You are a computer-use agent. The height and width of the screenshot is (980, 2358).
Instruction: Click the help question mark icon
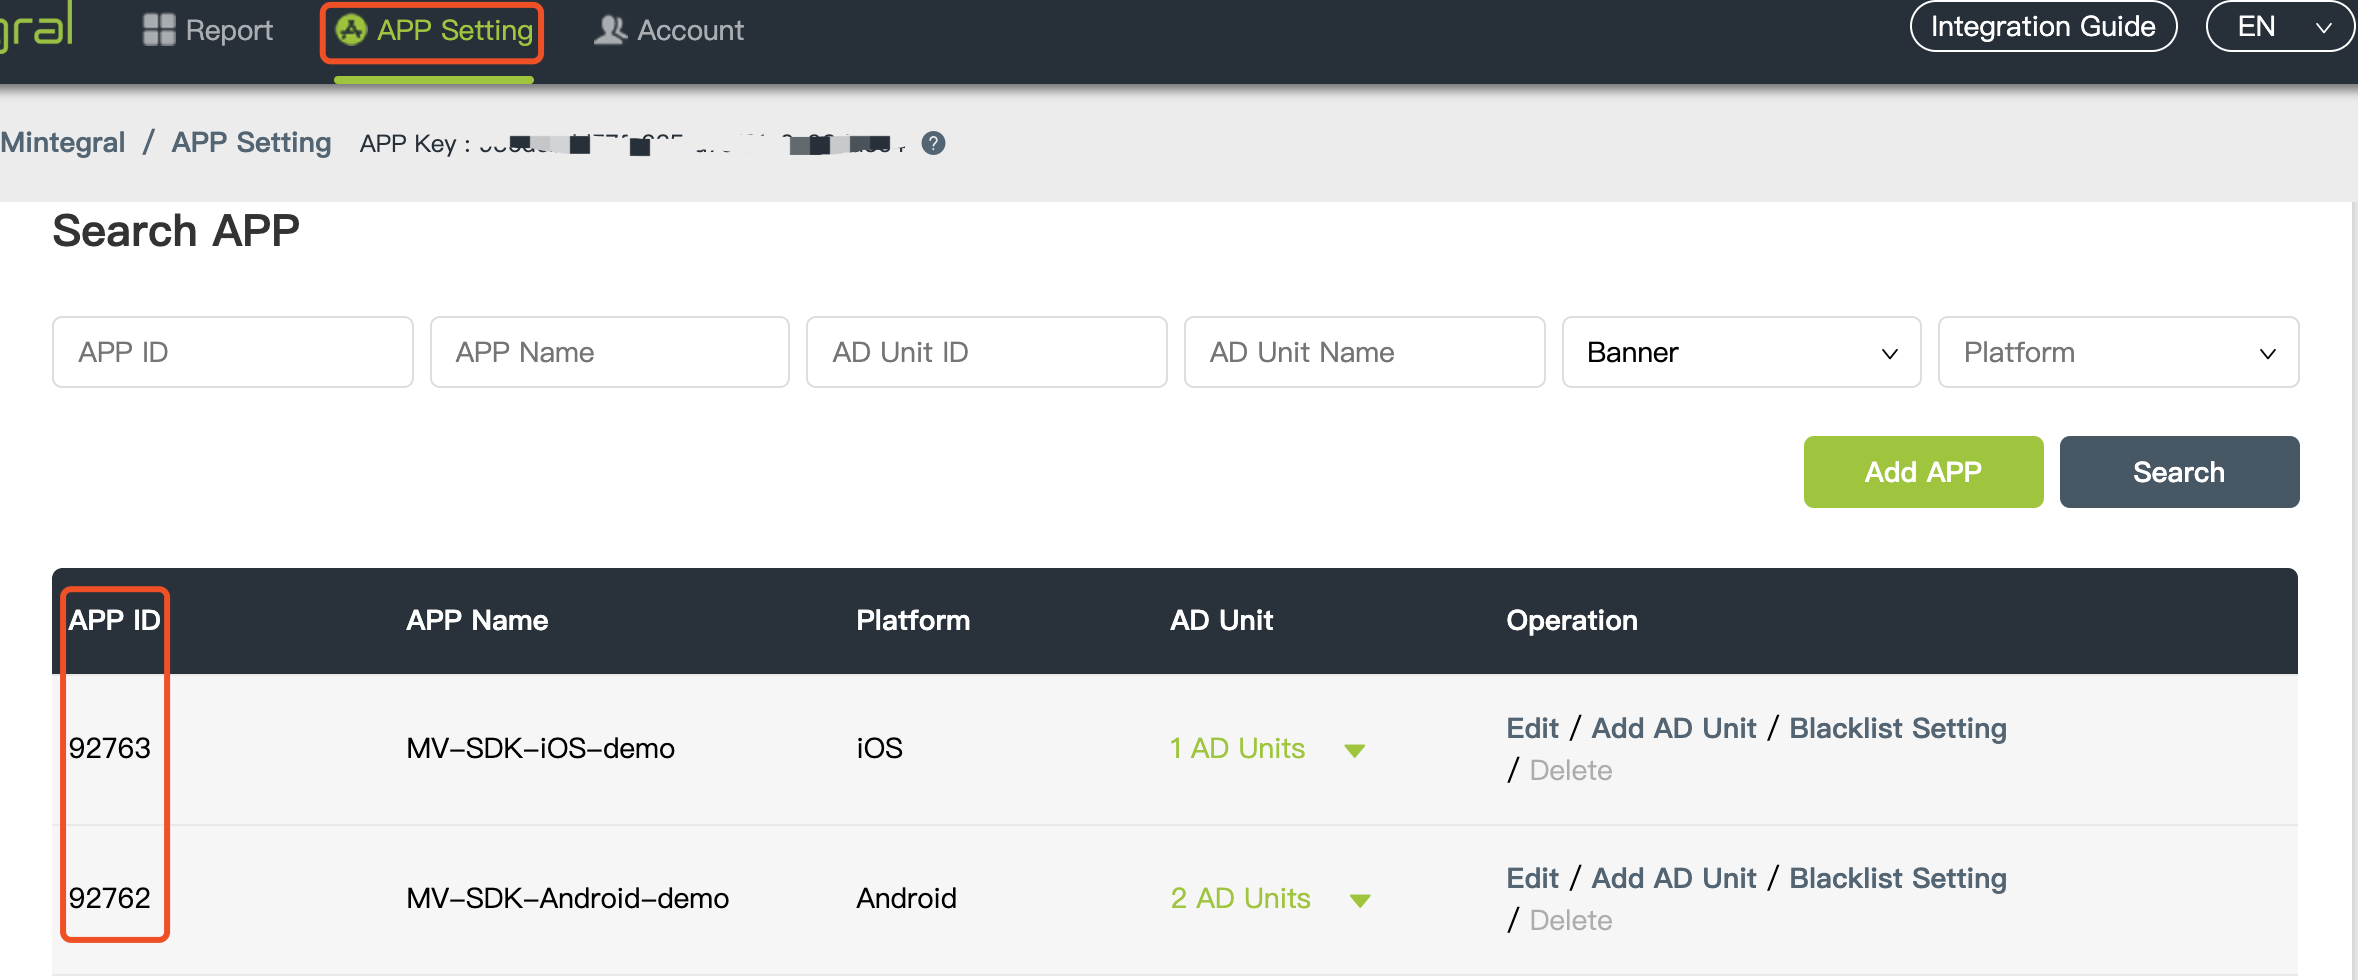(x=933, y=143)
